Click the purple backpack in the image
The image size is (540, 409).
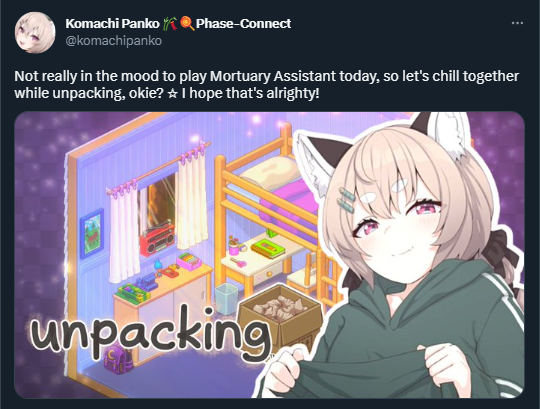pyautogui.click(x=117, y=360)
